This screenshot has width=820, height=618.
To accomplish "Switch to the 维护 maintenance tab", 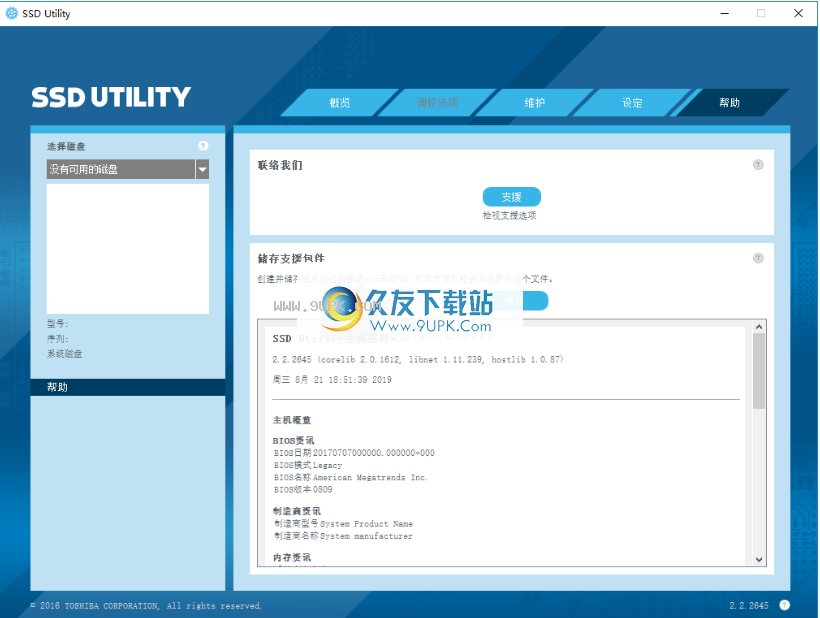I will [534, 102].
